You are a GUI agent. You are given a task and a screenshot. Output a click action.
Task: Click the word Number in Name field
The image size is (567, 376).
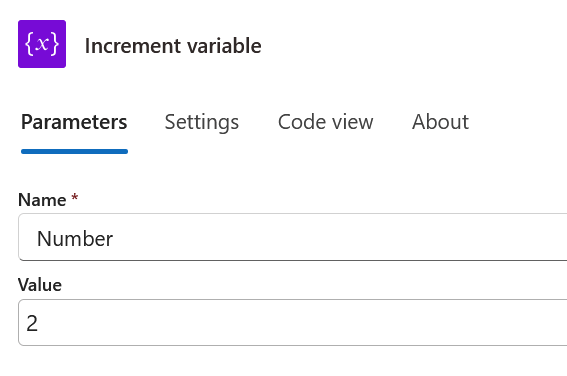pyautogui.click(x=75, y=239)
